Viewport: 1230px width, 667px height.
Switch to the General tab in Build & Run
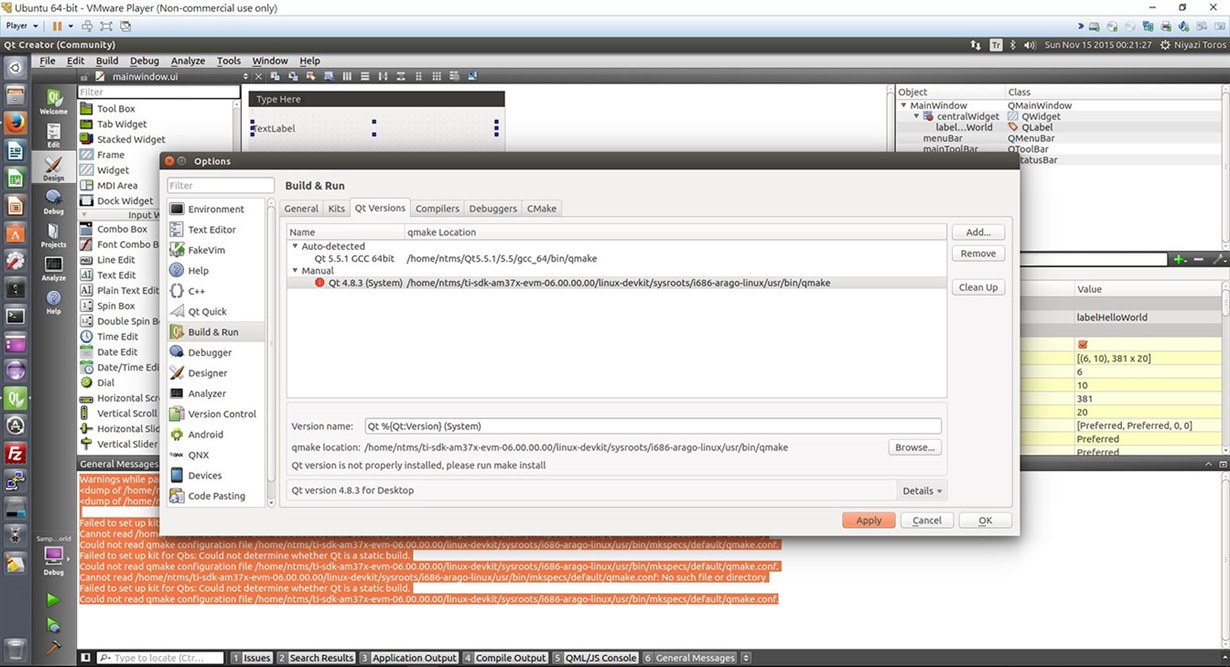point(301,208)
